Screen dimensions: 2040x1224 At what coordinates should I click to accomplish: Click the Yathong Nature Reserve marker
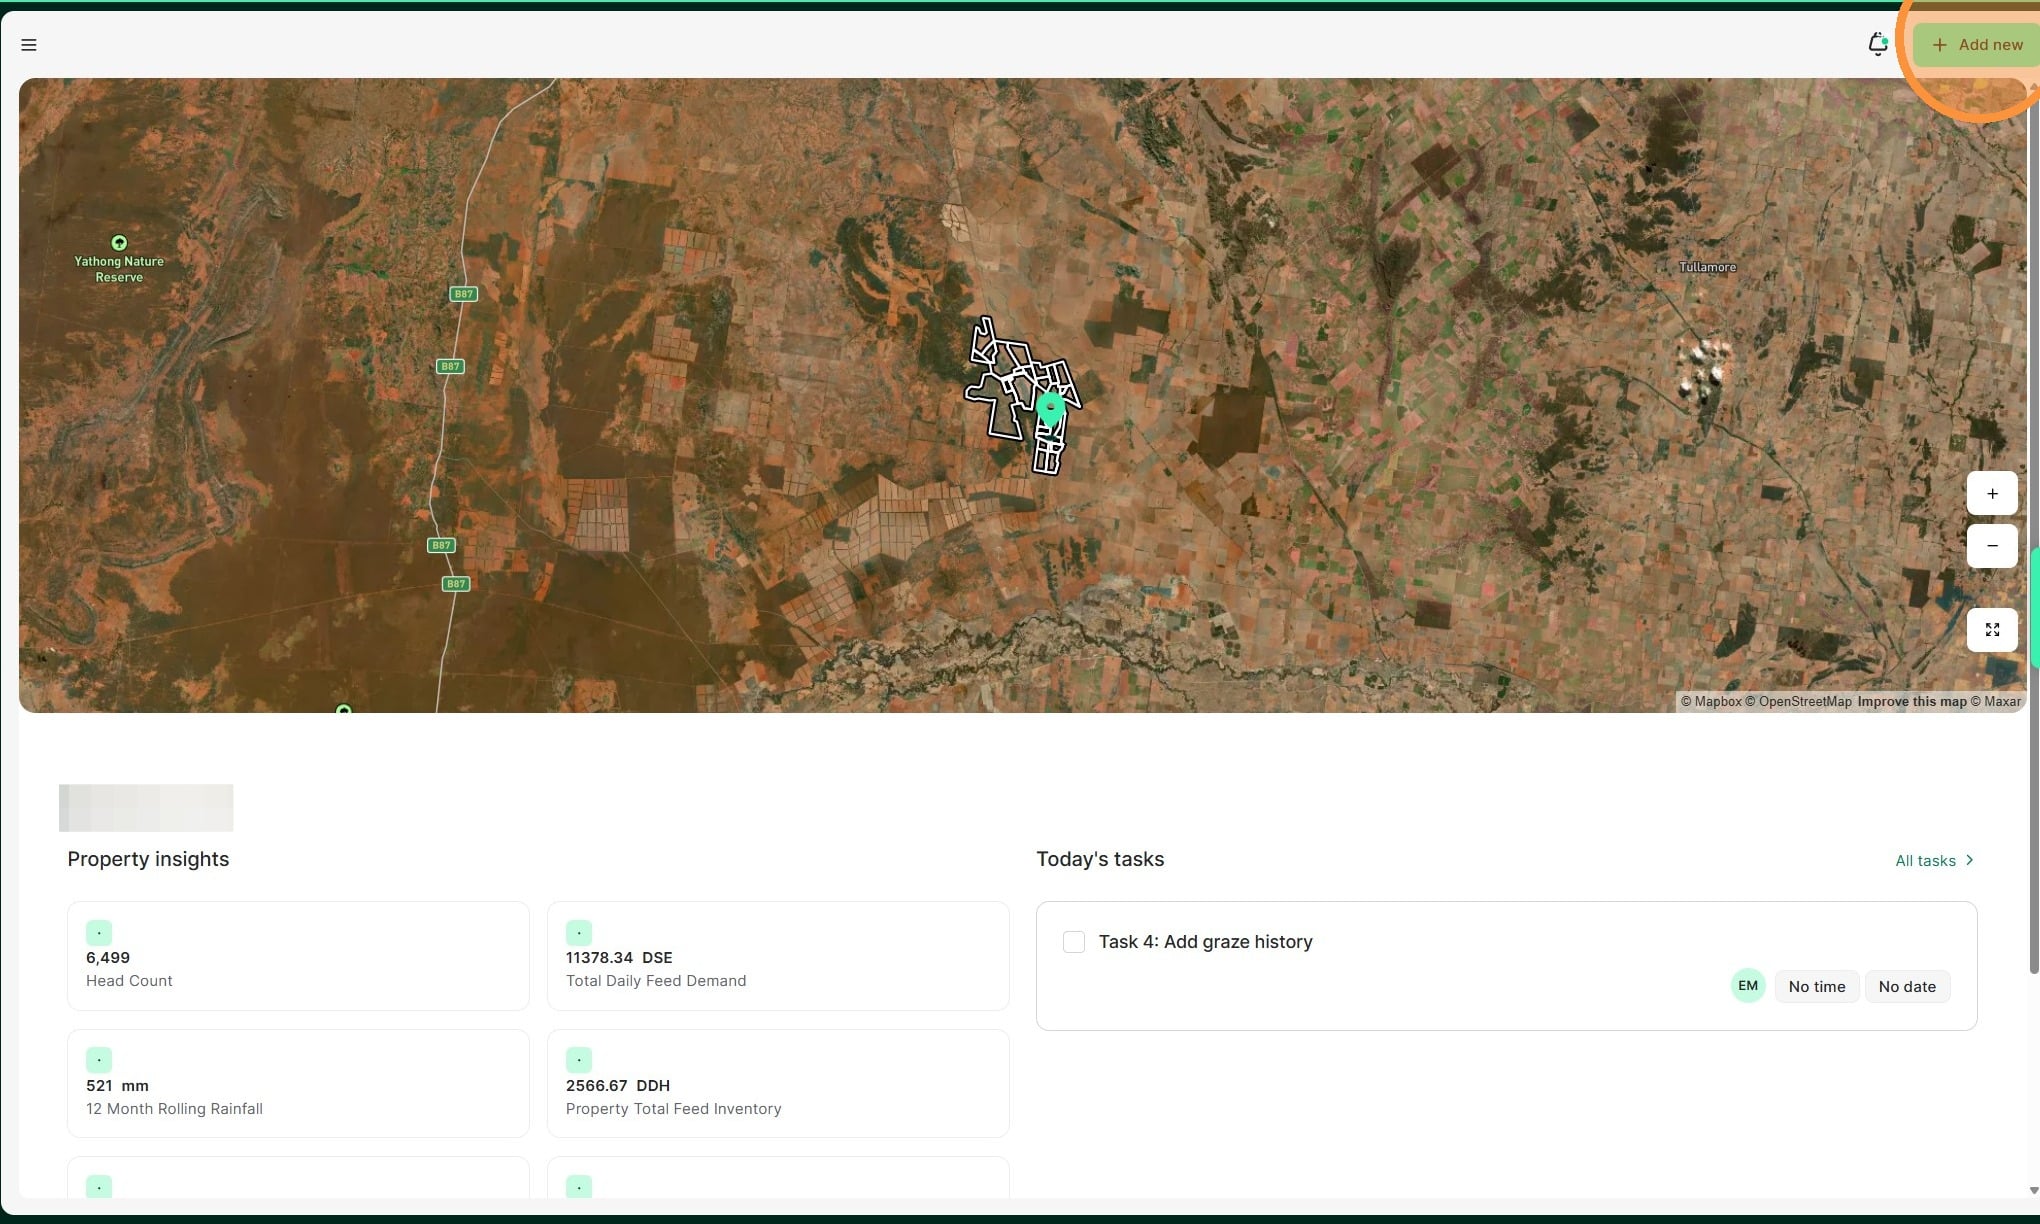(x=119, y=243)
